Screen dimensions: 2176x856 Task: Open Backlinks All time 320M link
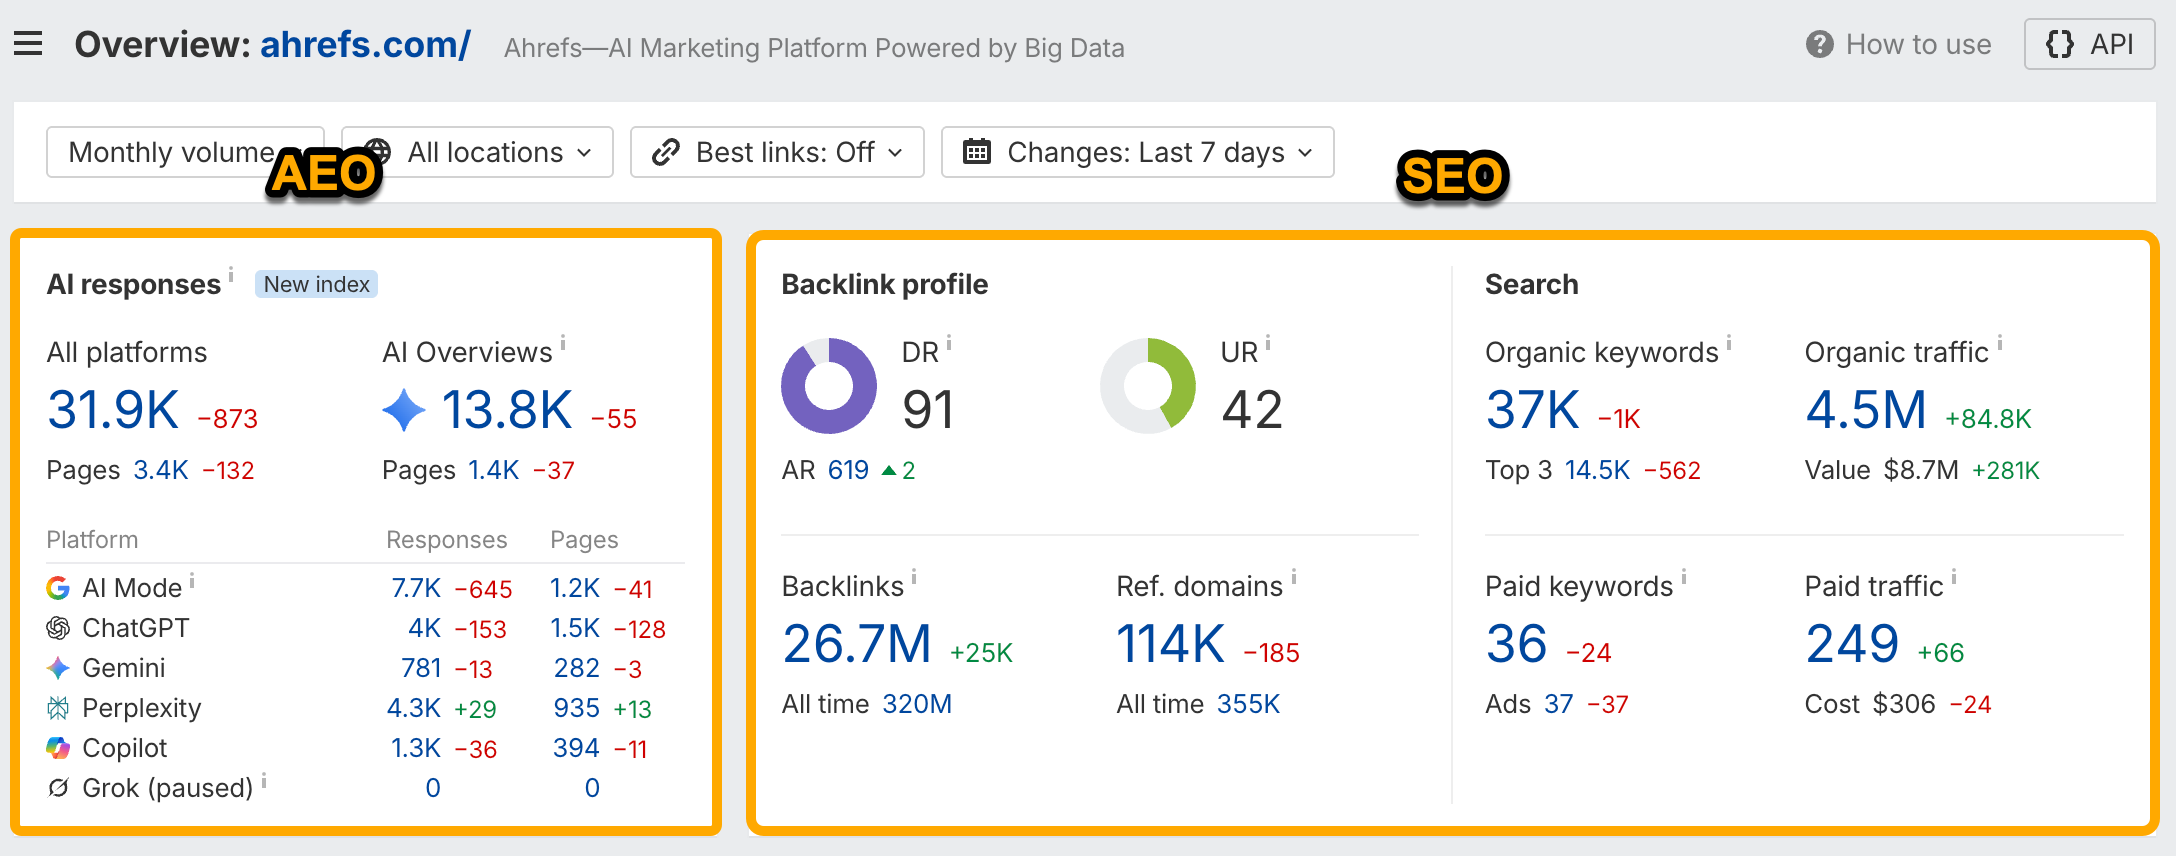[x=917, y=704]
